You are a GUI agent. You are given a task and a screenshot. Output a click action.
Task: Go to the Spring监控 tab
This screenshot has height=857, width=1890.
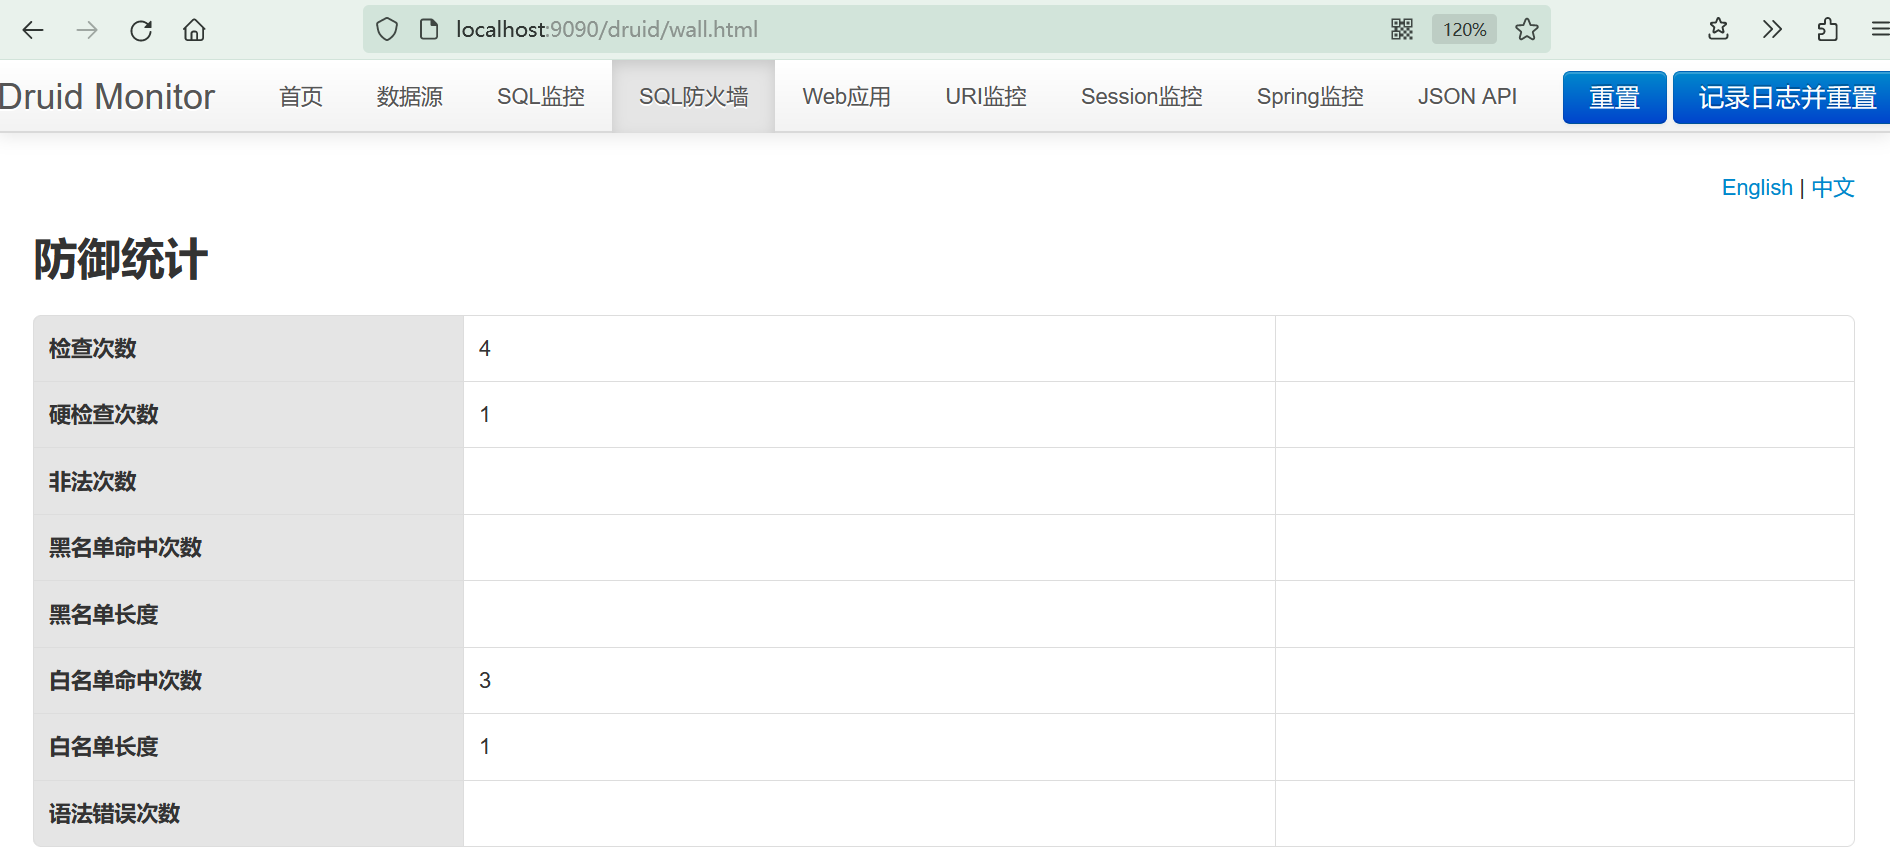1310,96
